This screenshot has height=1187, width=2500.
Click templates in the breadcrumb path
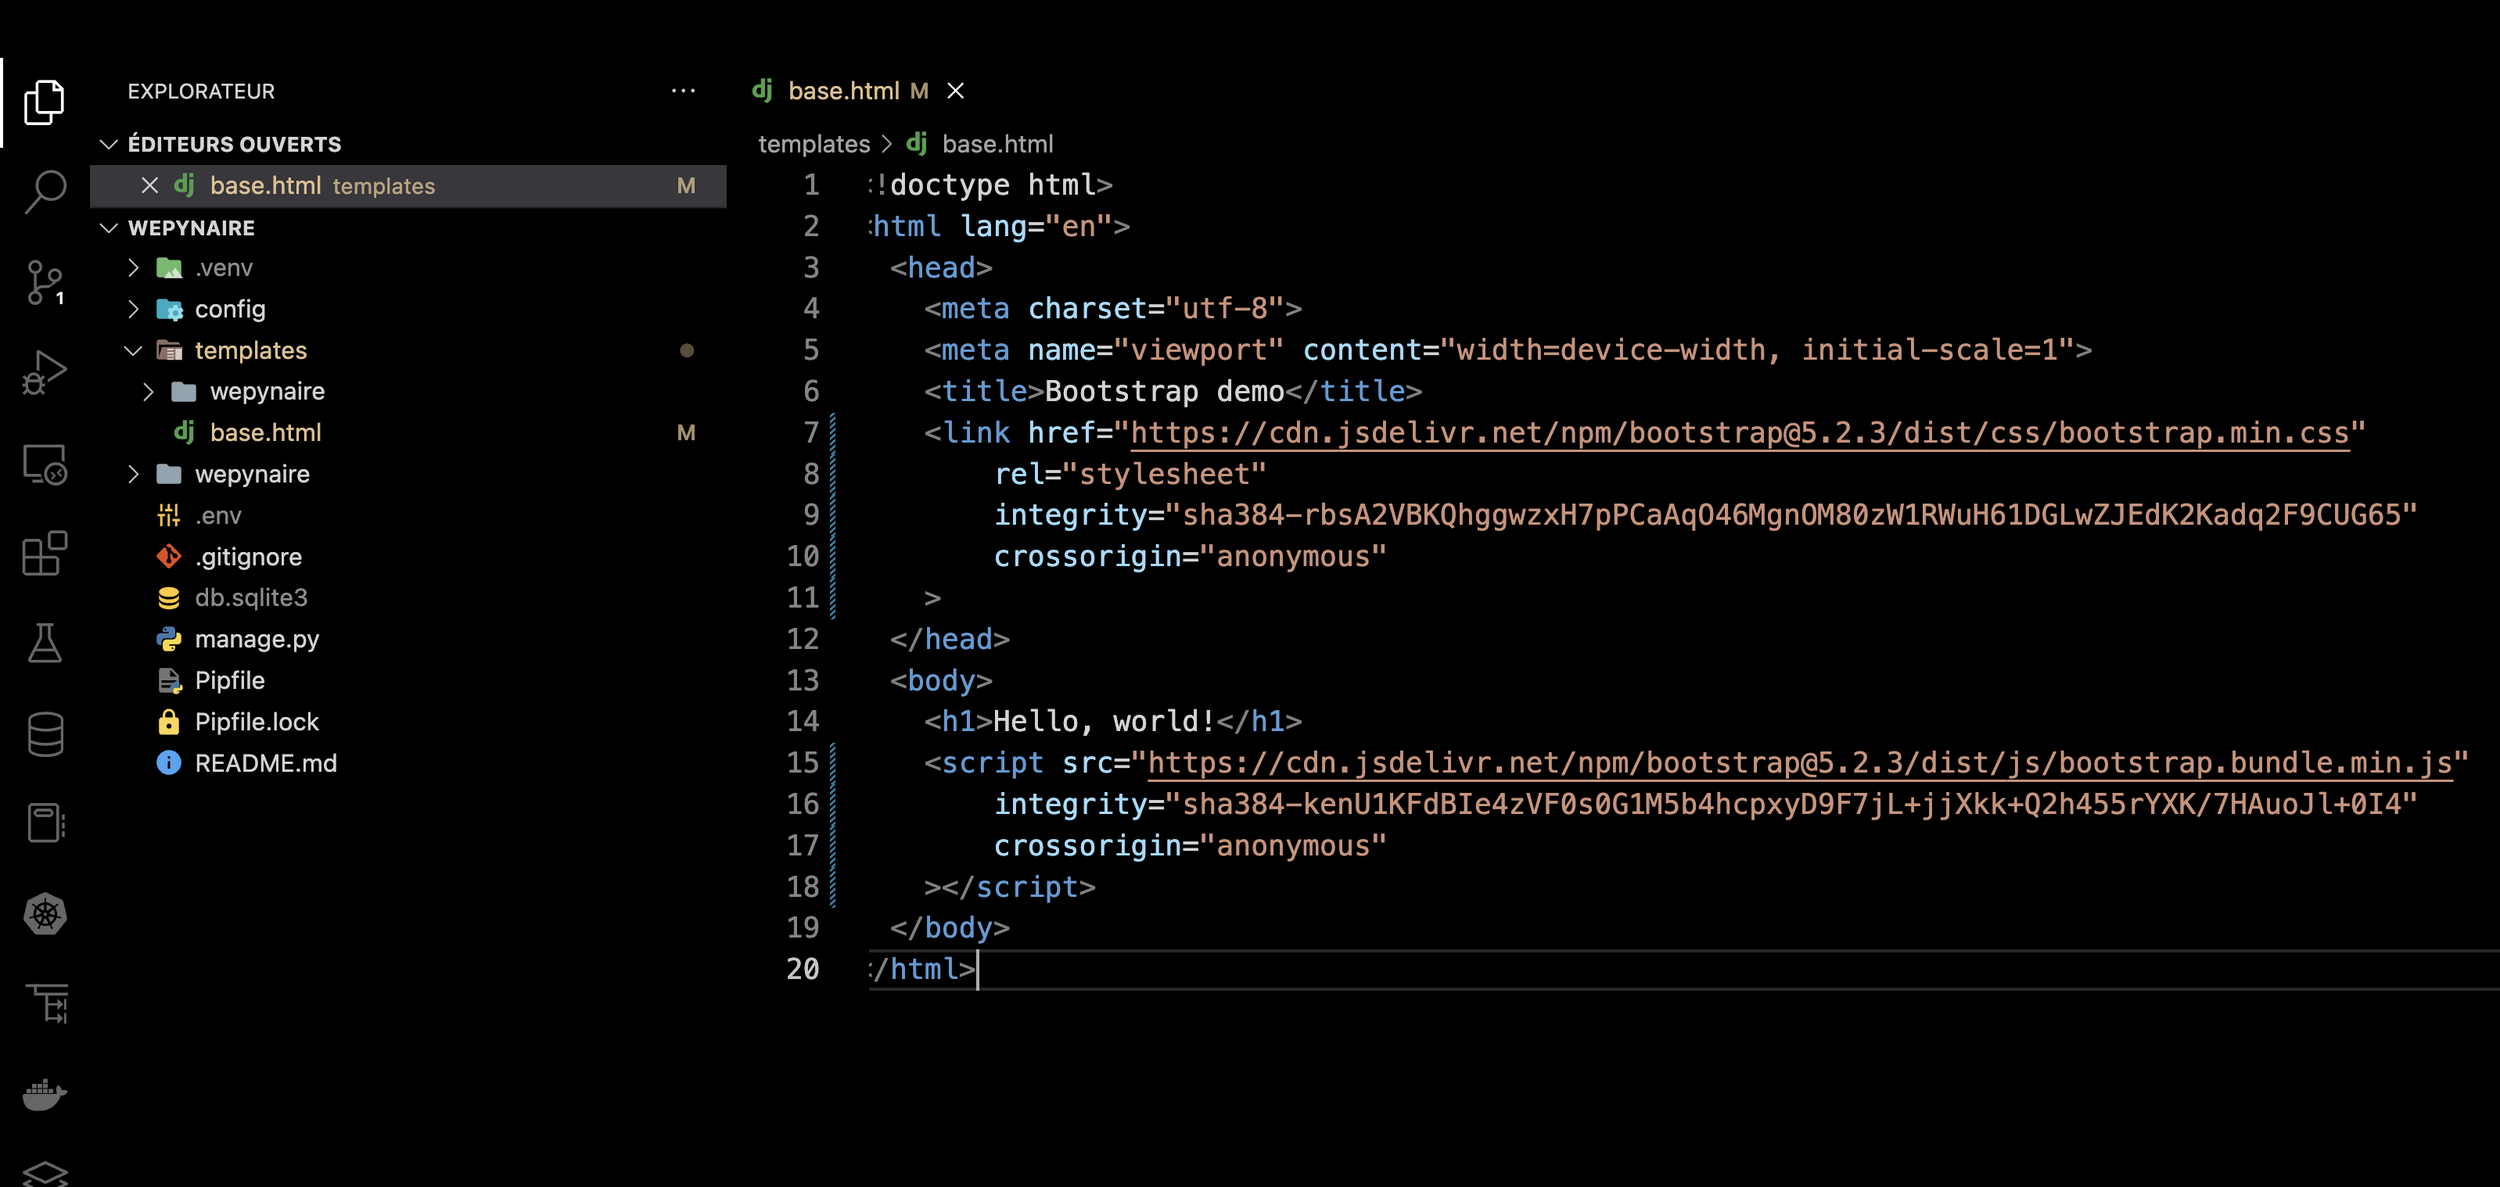point(814,144)
